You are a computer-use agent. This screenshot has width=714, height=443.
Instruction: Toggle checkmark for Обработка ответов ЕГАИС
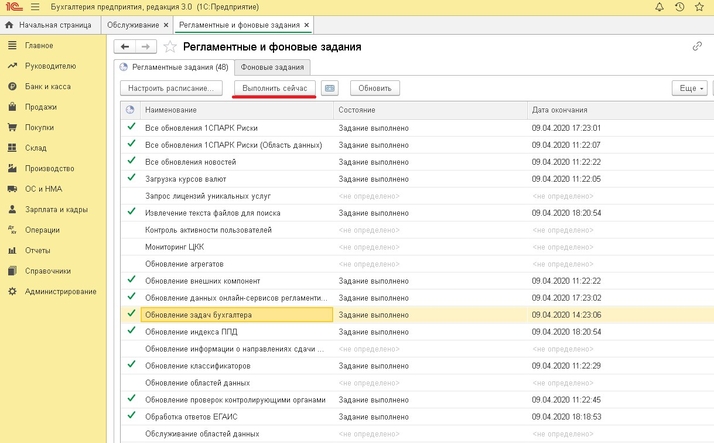point(130,416)
